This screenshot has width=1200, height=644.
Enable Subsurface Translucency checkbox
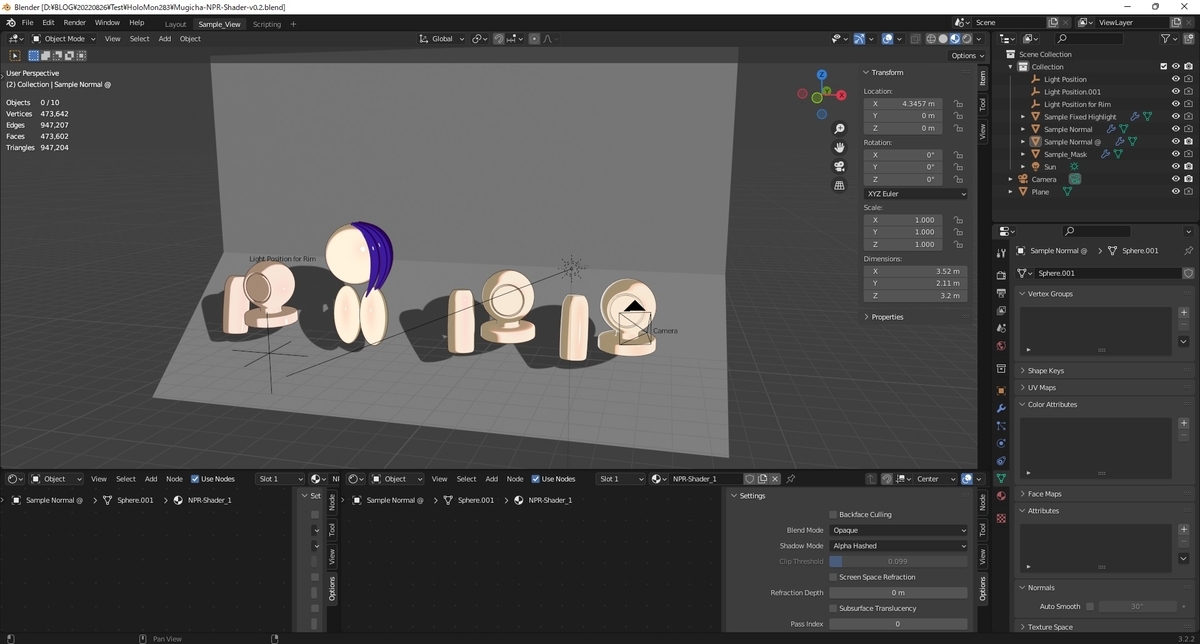click(x=834, y=608)
